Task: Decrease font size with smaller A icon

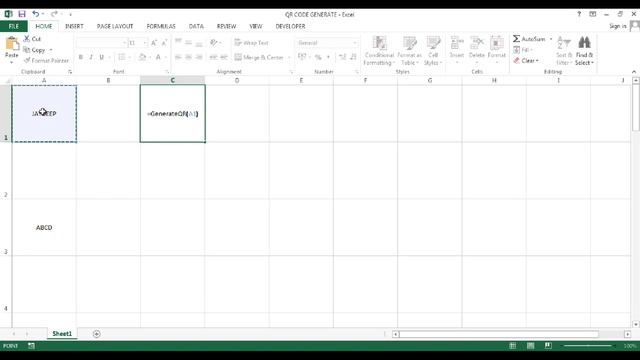Action: coord(164,43)
